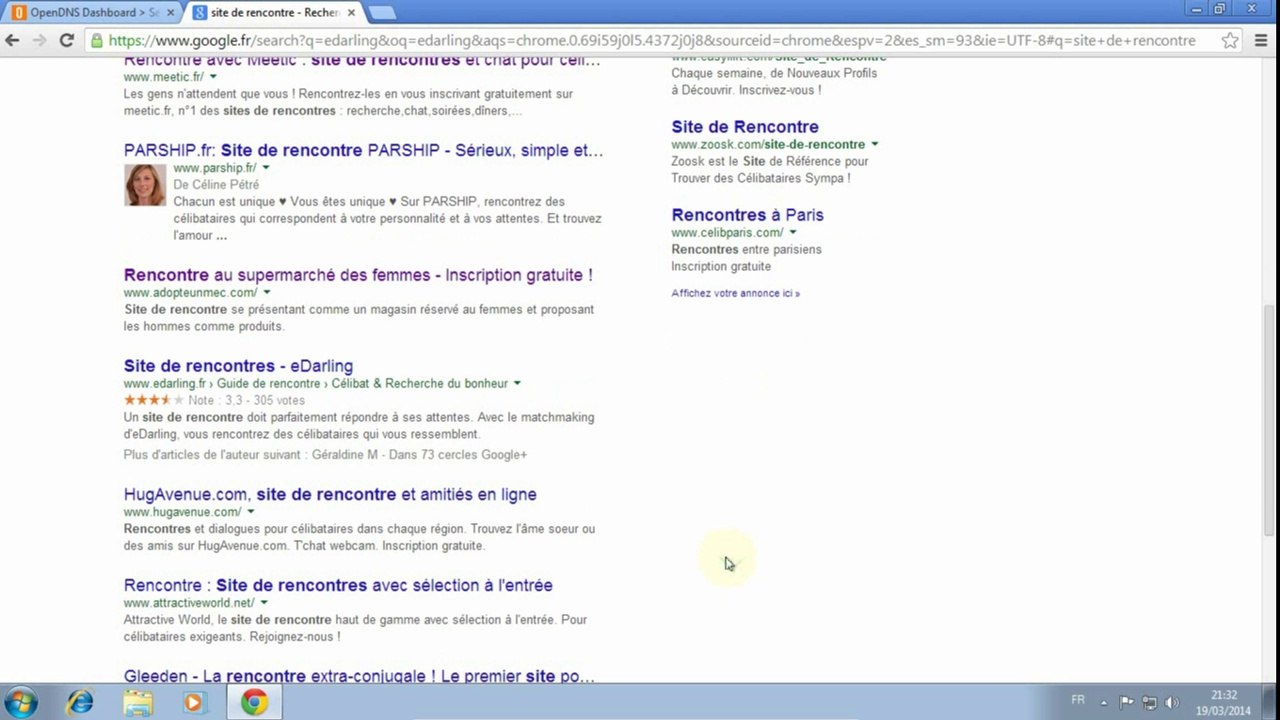The height and width of the screenshot is (720, 1280).
Task: Select the 'site de rencontre' search tab
Action: pos(275,13)
